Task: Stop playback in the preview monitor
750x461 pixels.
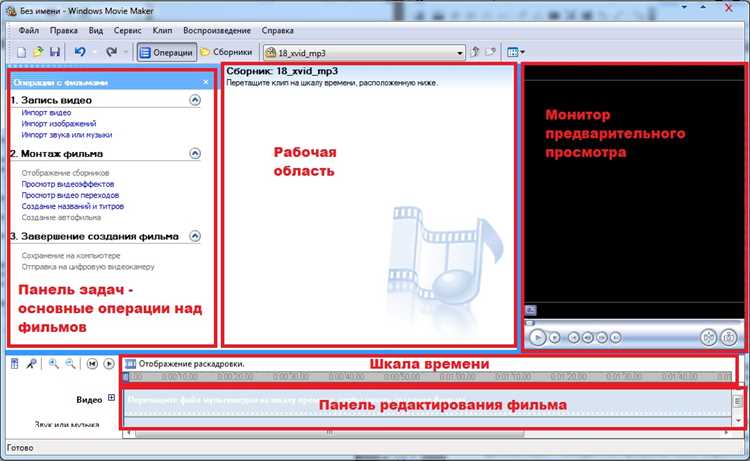Action: coord(554,338)
